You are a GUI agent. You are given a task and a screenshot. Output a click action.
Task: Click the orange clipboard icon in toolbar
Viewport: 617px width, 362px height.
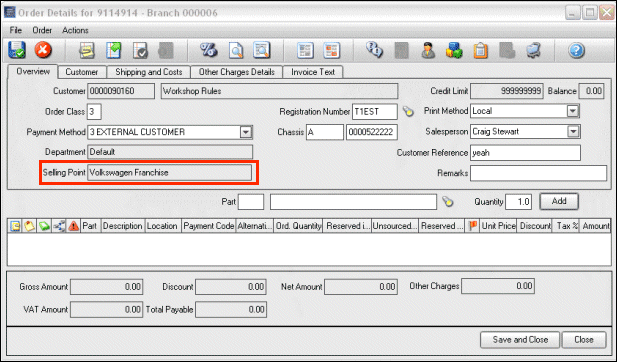click(480, 51)
